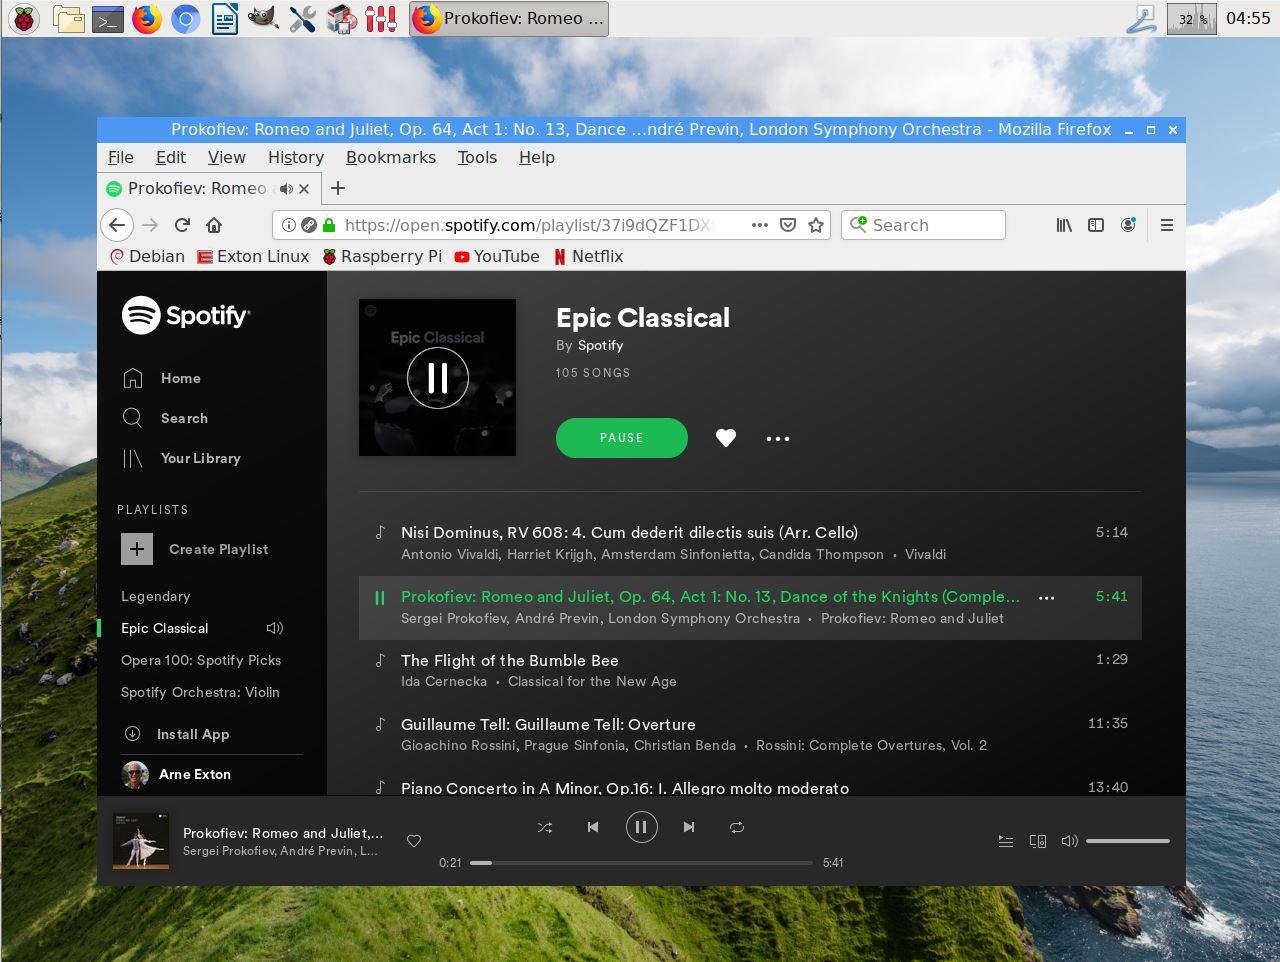Open the Edit menu

[x=171, y=157]
